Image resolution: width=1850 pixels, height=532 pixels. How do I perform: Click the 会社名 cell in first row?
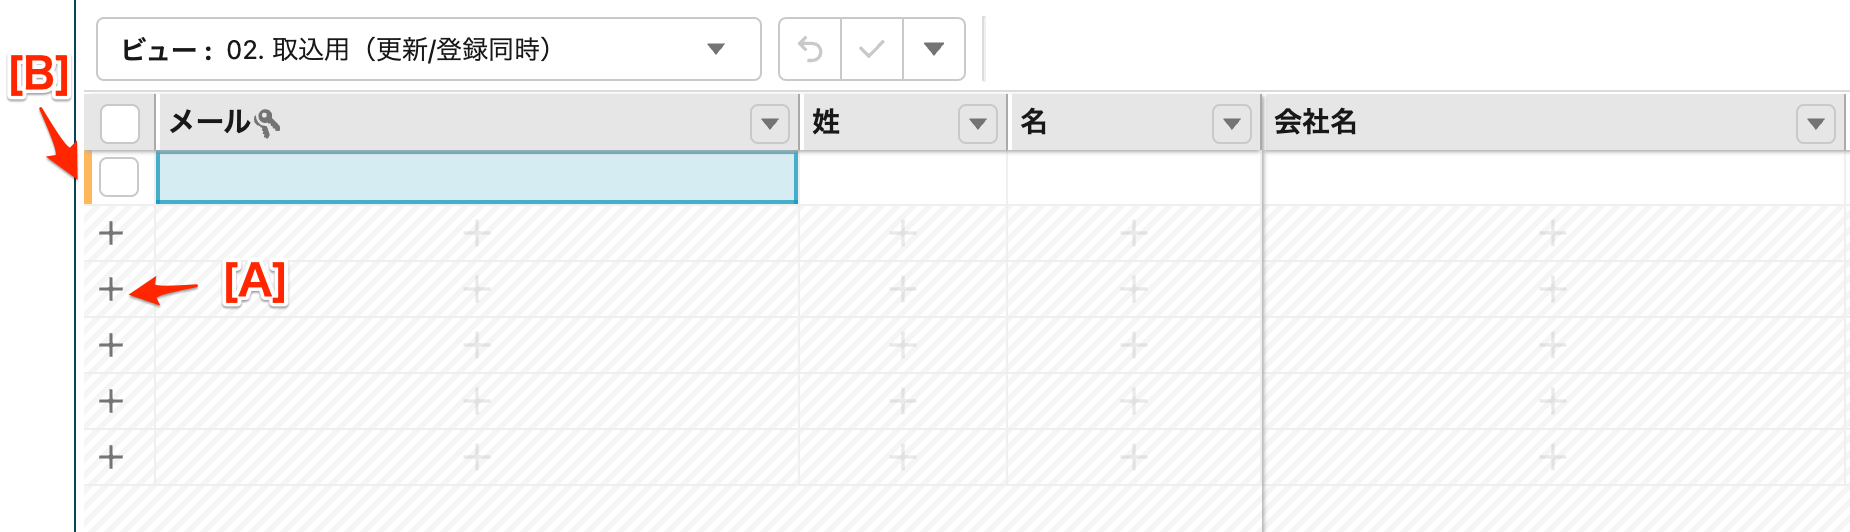tap(1553, 178)
